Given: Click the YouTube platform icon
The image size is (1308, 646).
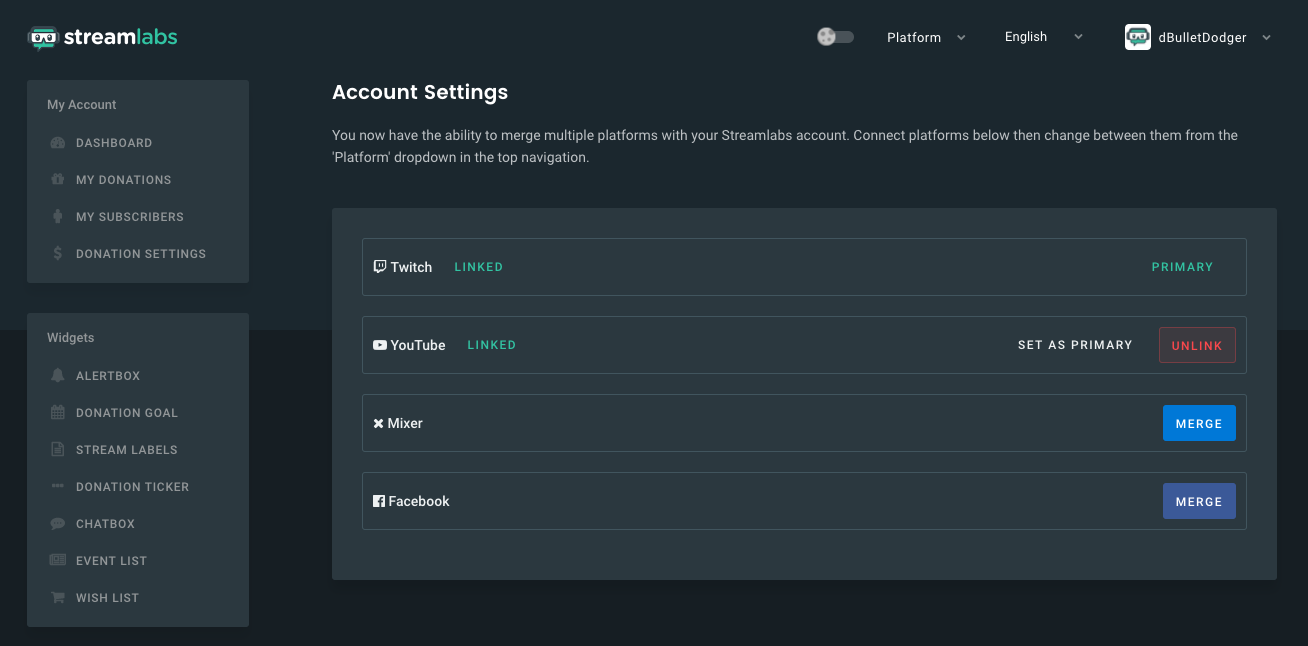Looking at the screenshot, I should (380, 345).
